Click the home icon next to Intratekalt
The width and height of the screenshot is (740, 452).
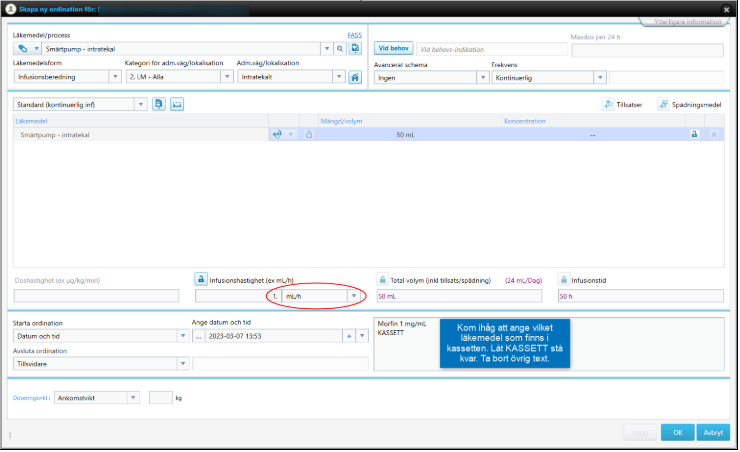(355, 77)
